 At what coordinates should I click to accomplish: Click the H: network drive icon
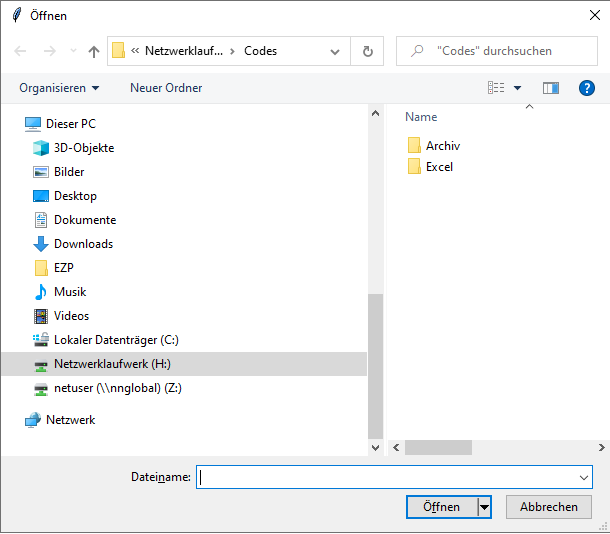[x=41, y=365]
